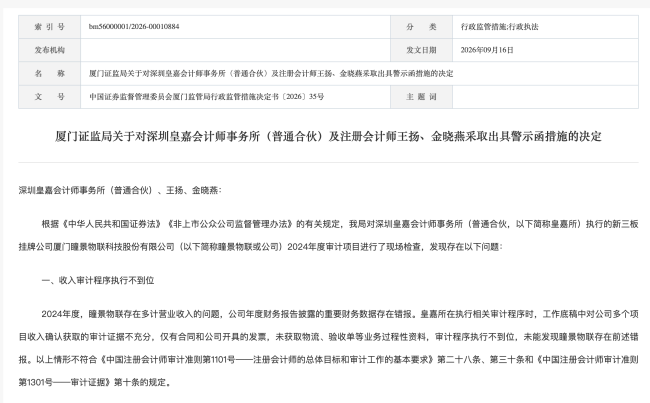The width and height of the screenshot is (650, 403).
Task: Click the paragraph starting 2024年度，瞳景物联
Action: 328,348
